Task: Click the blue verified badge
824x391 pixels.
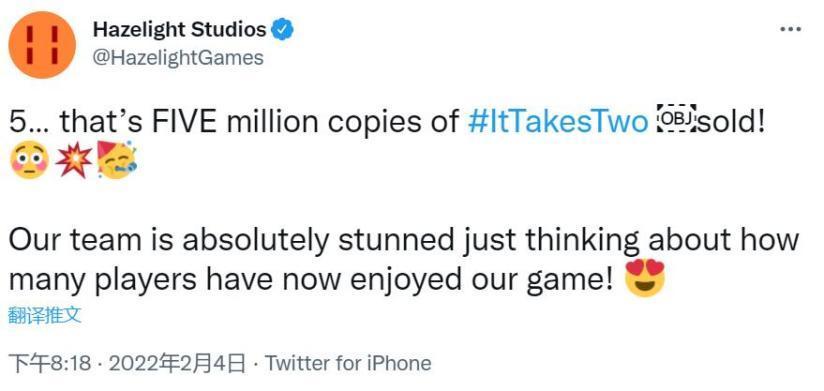Action: click(x=282, y=29)
